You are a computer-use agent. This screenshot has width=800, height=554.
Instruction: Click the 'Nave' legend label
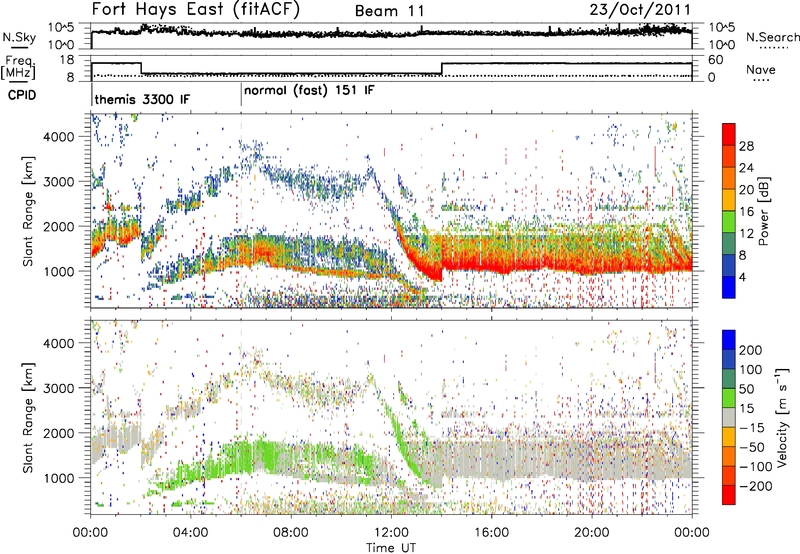coord(761,69)
